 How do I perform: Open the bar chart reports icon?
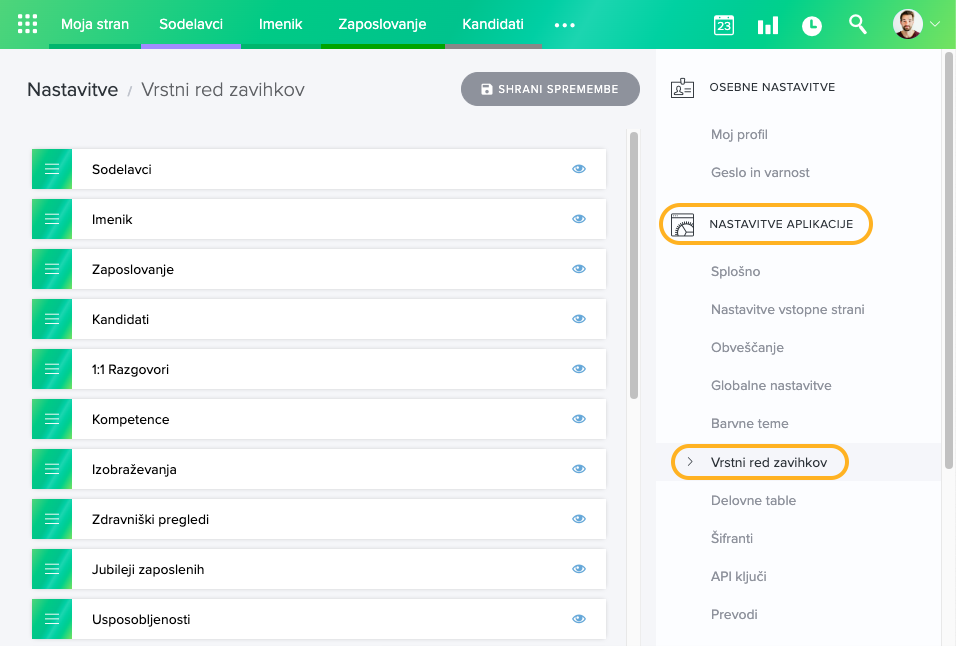768,25
